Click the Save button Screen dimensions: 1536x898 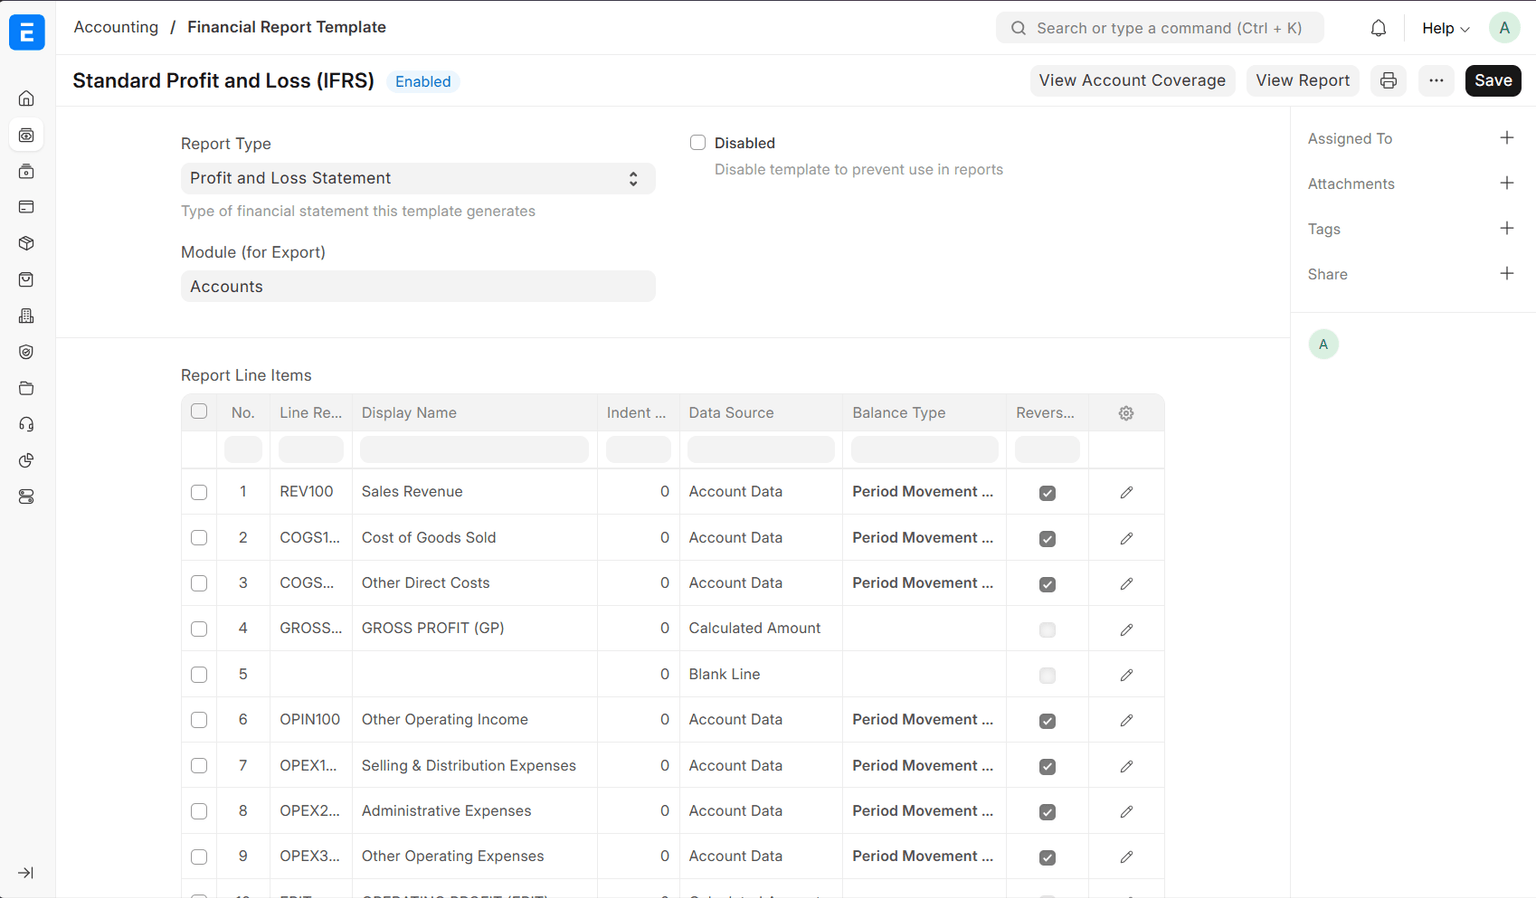1492,81
